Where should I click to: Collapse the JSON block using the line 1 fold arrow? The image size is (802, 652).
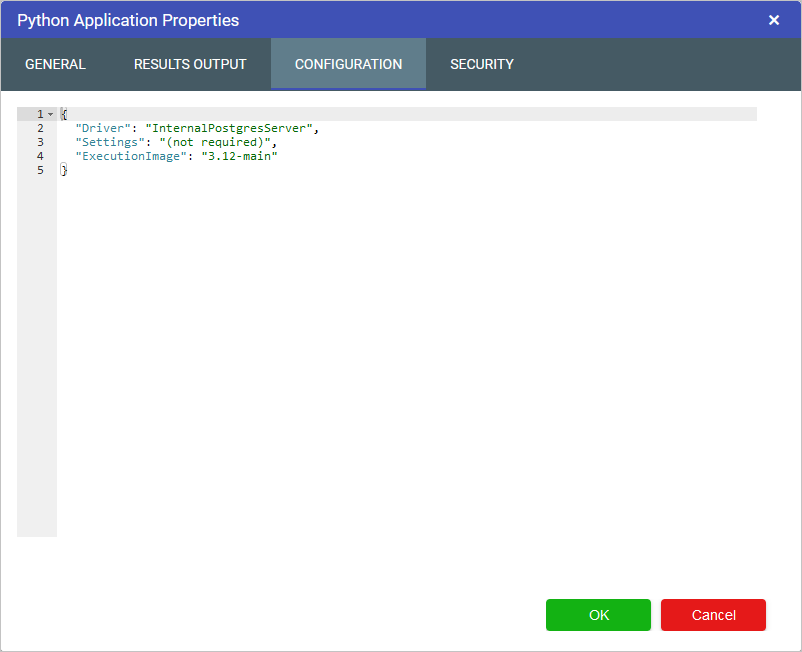click(50, 114)
